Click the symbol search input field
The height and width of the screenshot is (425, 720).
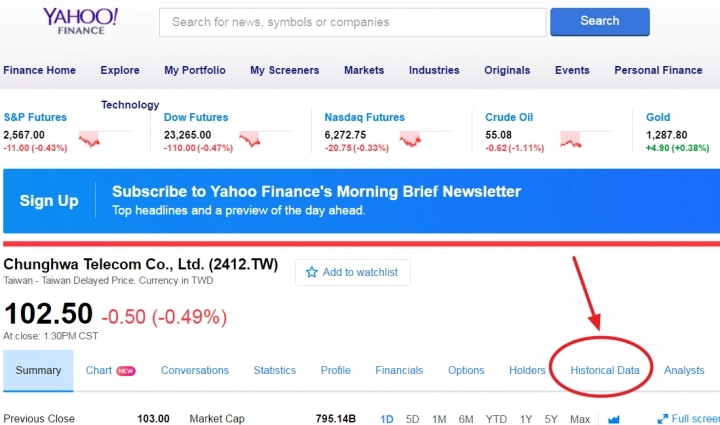(x=353, y=22)
